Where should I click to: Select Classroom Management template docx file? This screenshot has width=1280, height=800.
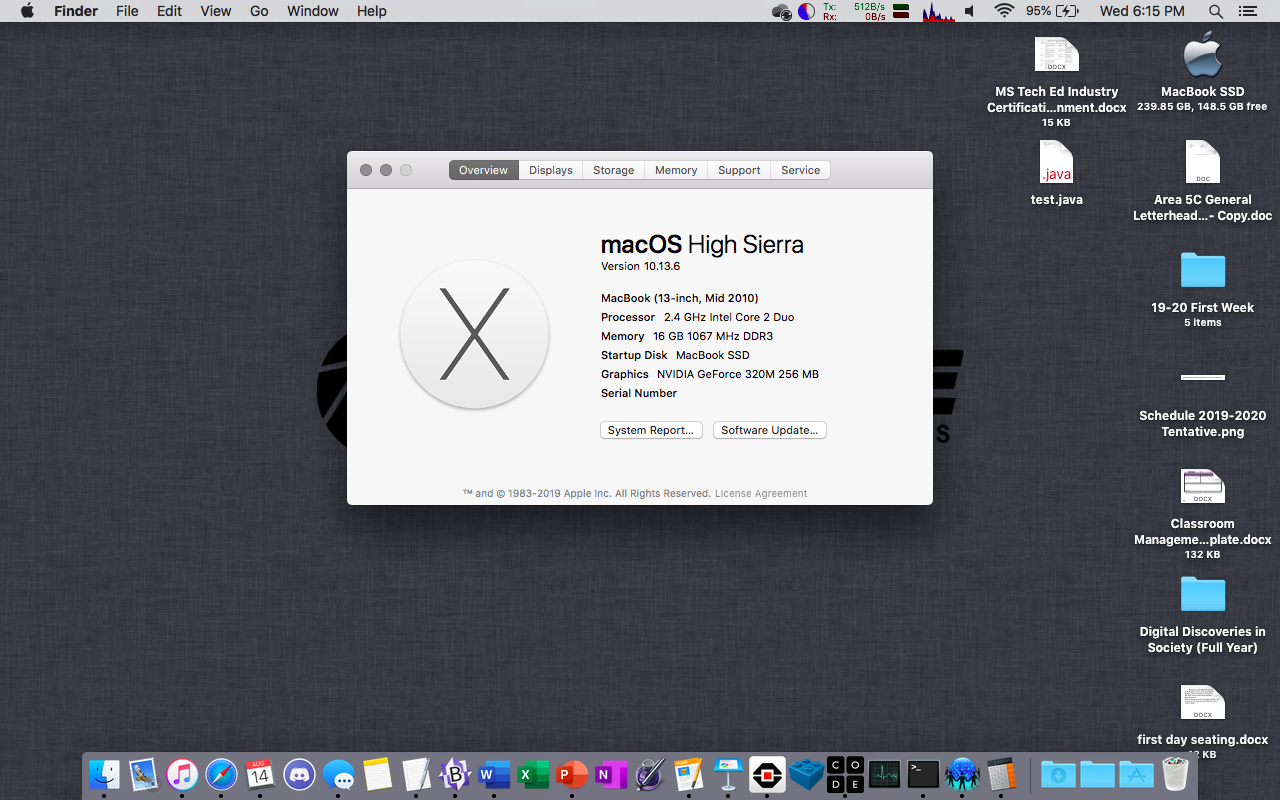click(1203, 514)
